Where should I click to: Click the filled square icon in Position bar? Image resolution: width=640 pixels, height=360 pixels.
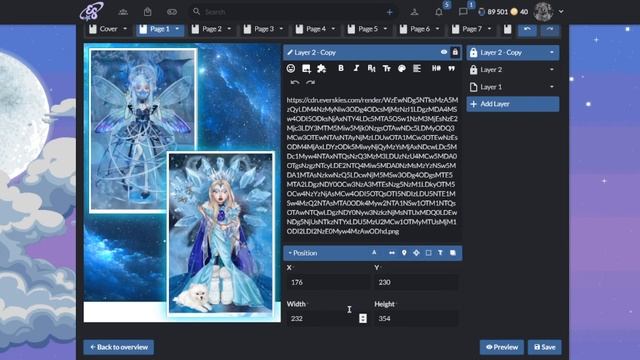[x=453, y=253]
